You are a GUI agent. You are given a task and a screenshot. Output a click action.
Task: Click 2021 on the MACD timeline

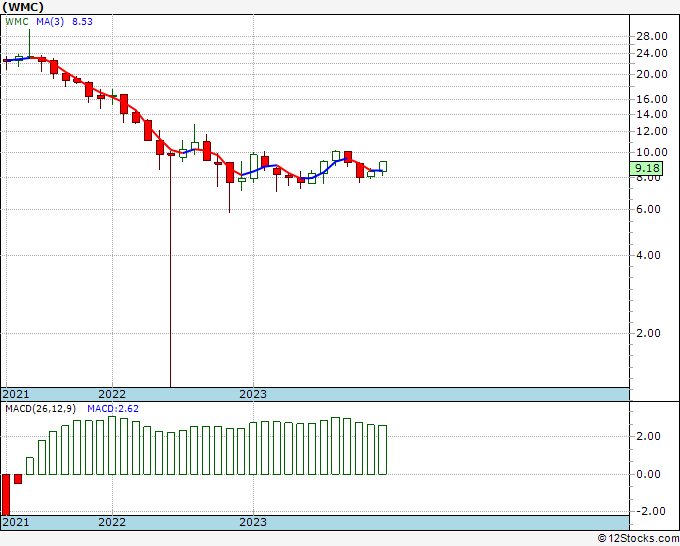click(16, 522)
